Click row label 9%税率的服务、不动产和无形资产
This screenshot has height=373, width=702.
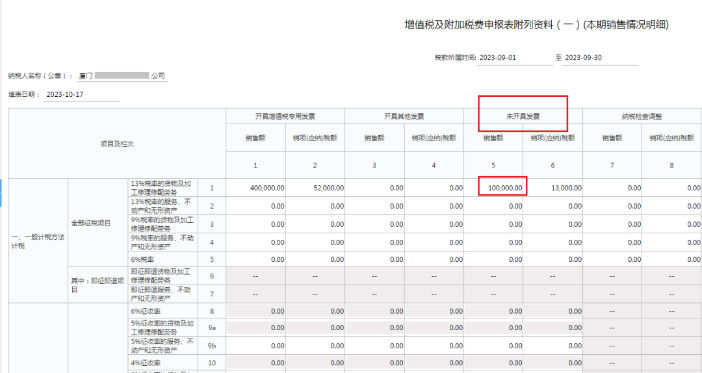coord(162,242)
